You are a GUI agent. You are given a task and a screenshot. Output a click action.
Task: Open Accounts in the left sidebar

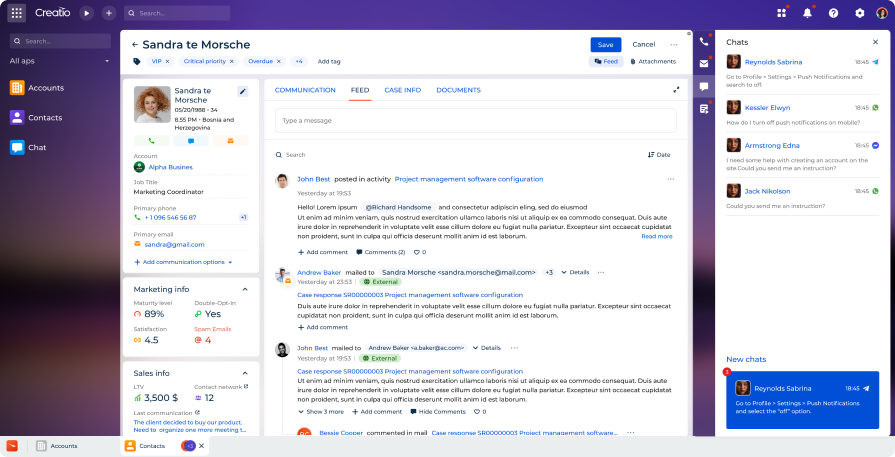coord(37,88)
